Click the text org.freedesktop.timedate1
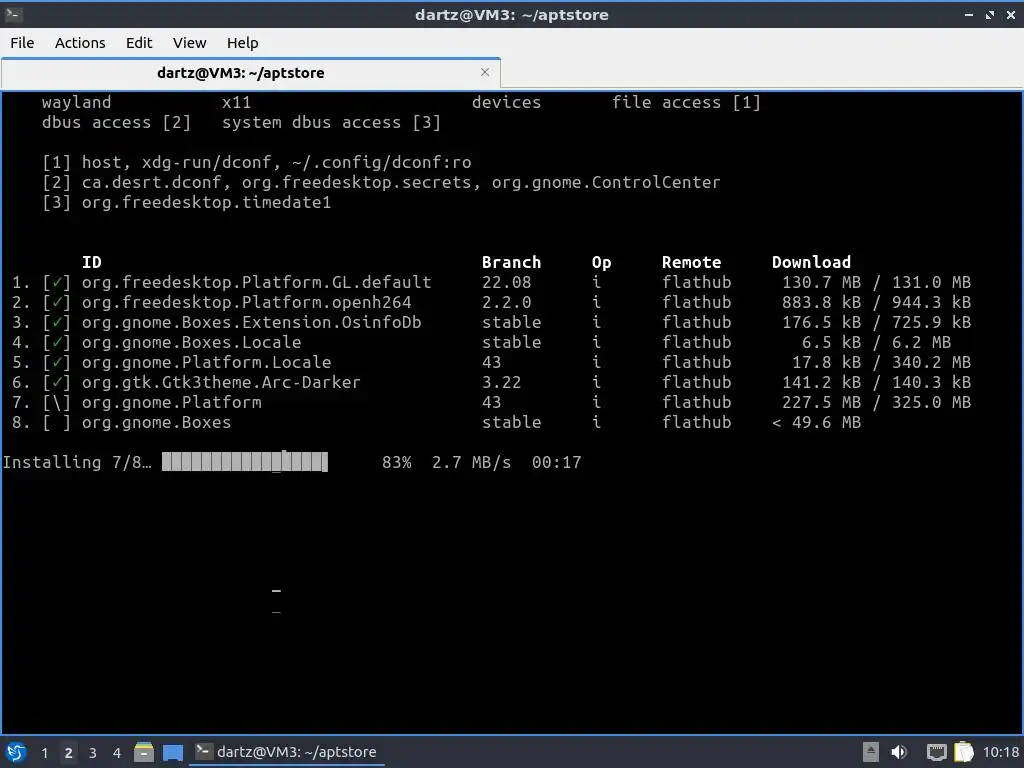Viewport: 1024px width, 768px height. pos(206,202)
